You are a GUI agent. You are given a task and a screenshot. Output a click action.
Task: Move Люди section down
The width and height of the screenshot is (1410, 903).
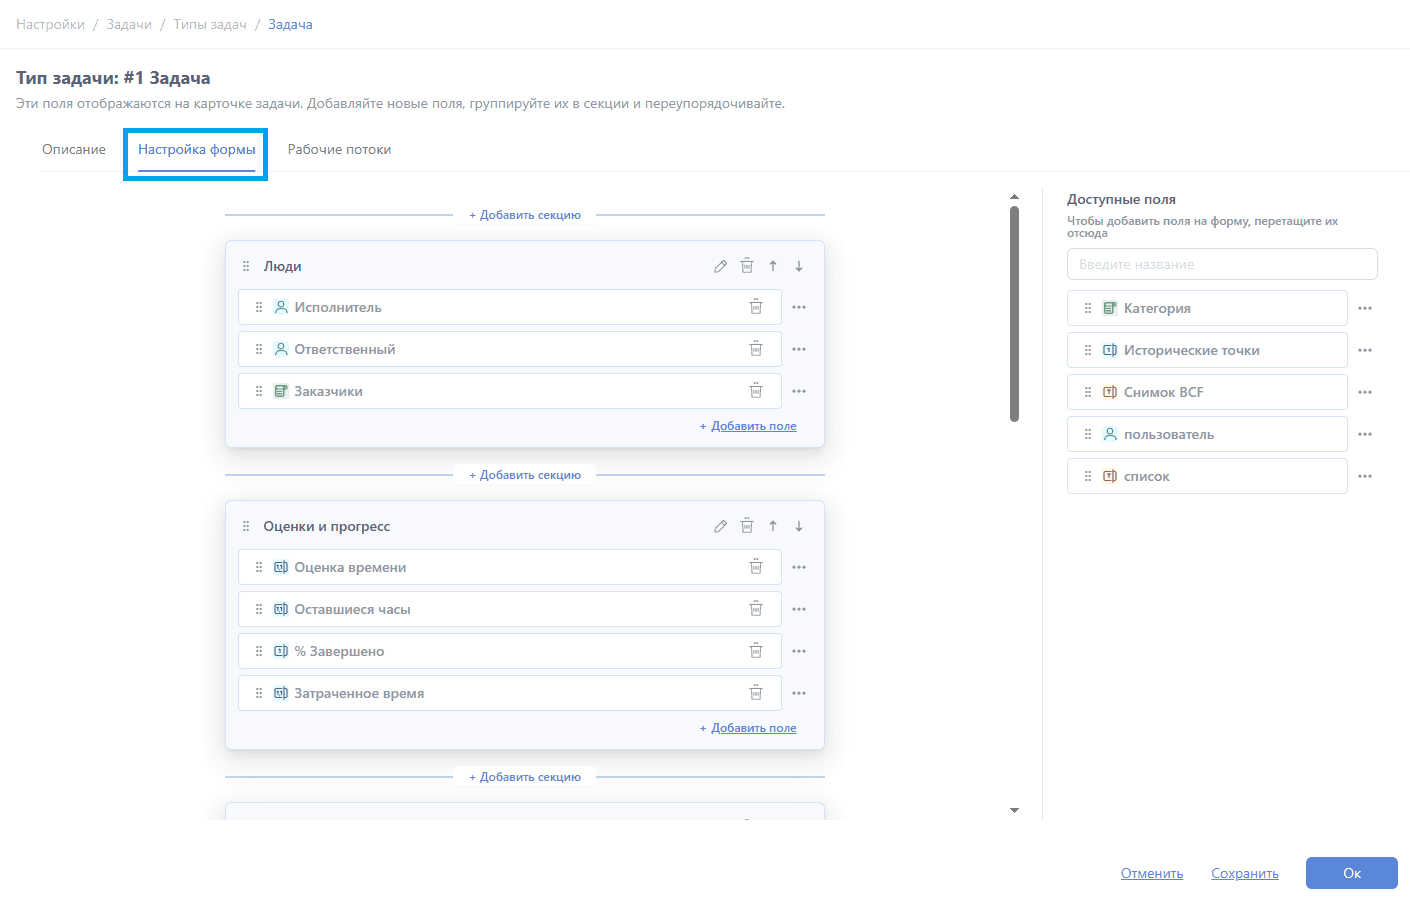[x=799, y=266]
